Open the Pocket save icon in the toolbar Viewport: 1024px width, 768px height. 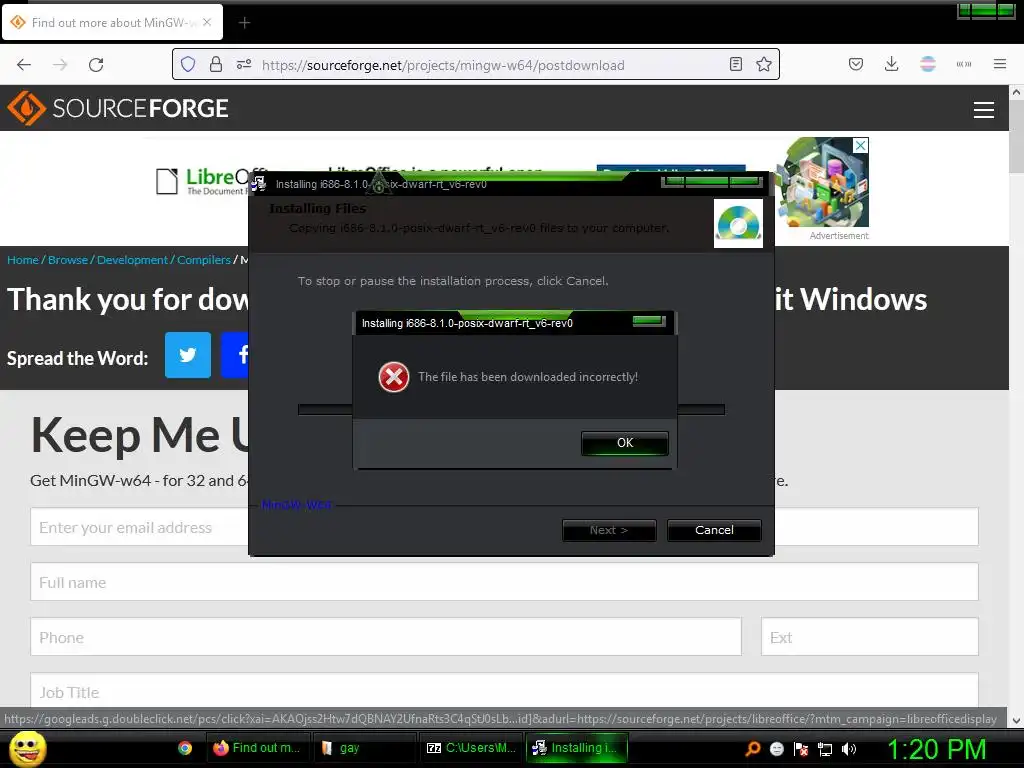coord(856,64)
